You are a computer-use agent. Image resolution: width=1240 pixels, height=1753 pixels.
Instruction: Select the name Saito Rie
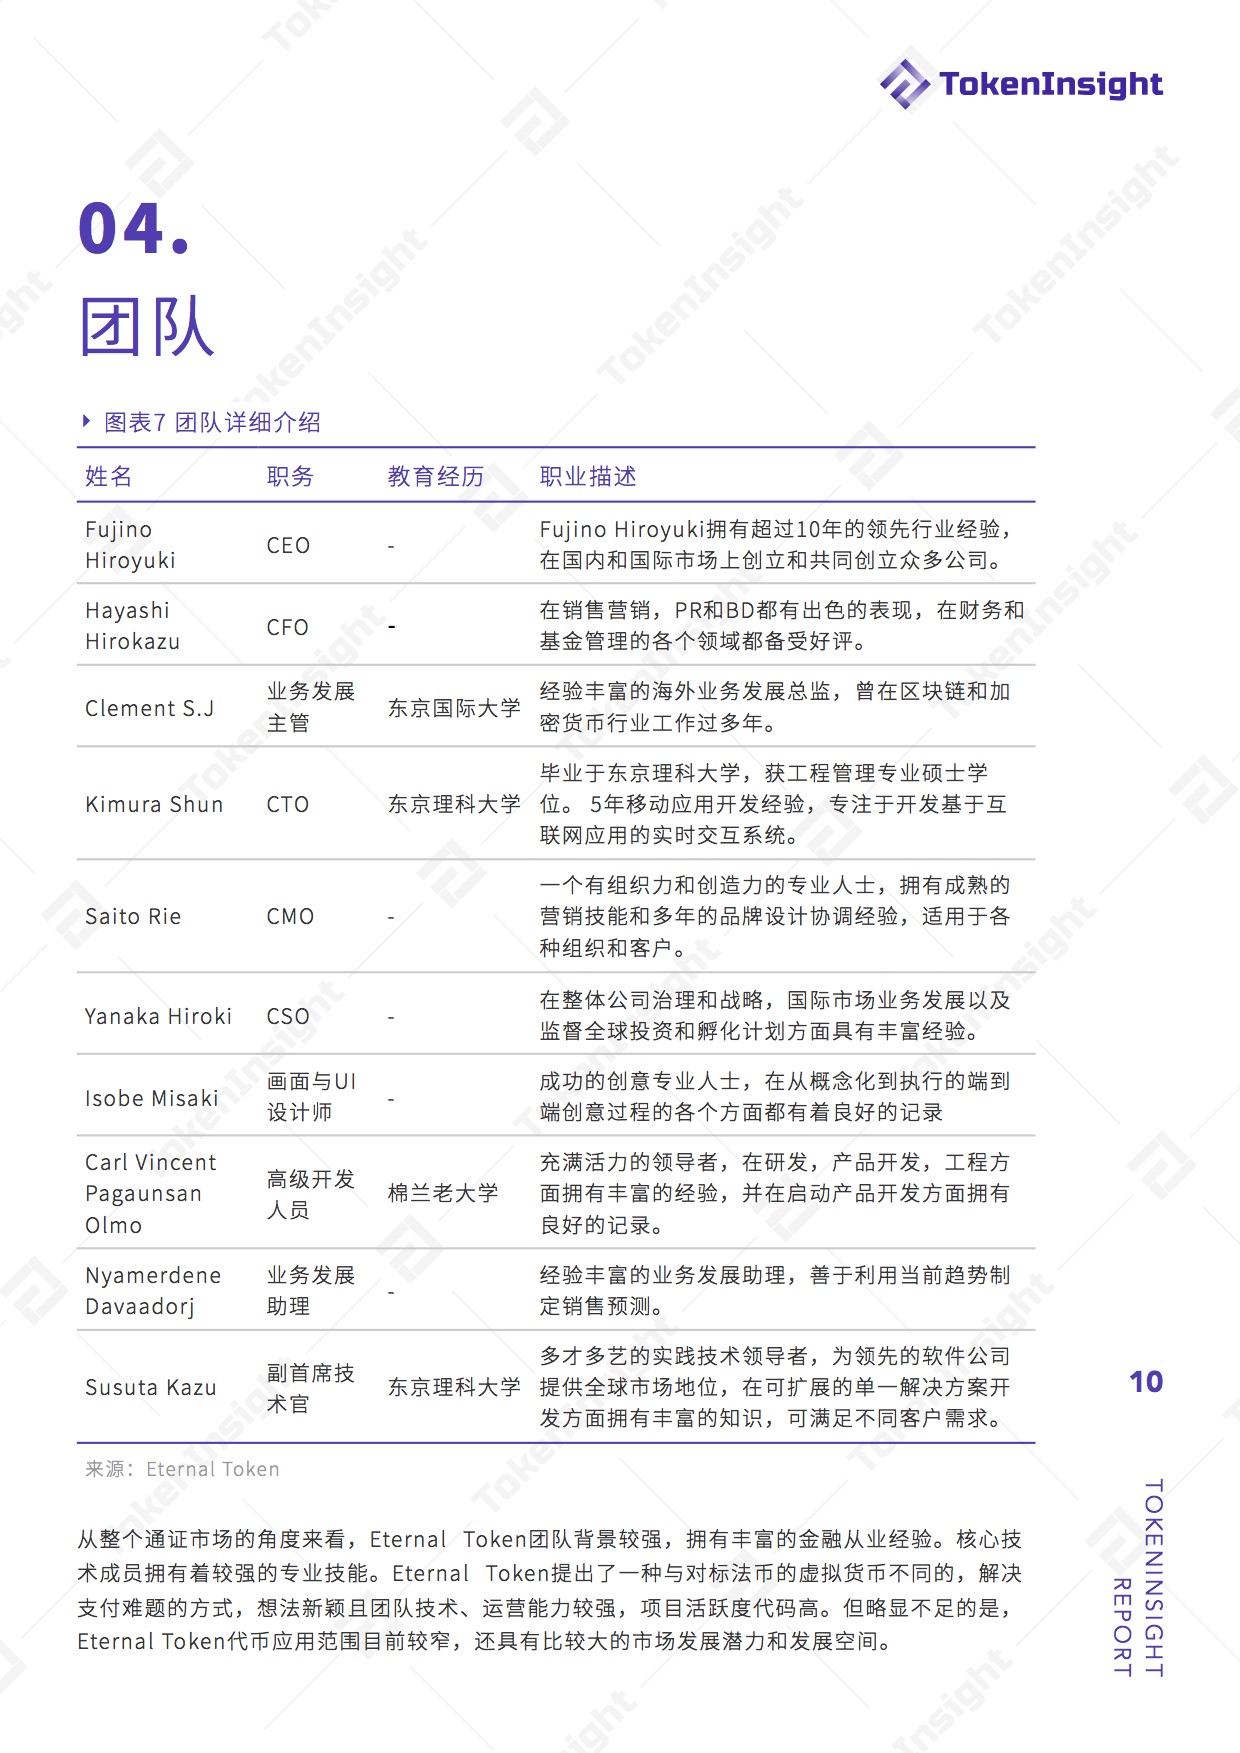[133, 916]
